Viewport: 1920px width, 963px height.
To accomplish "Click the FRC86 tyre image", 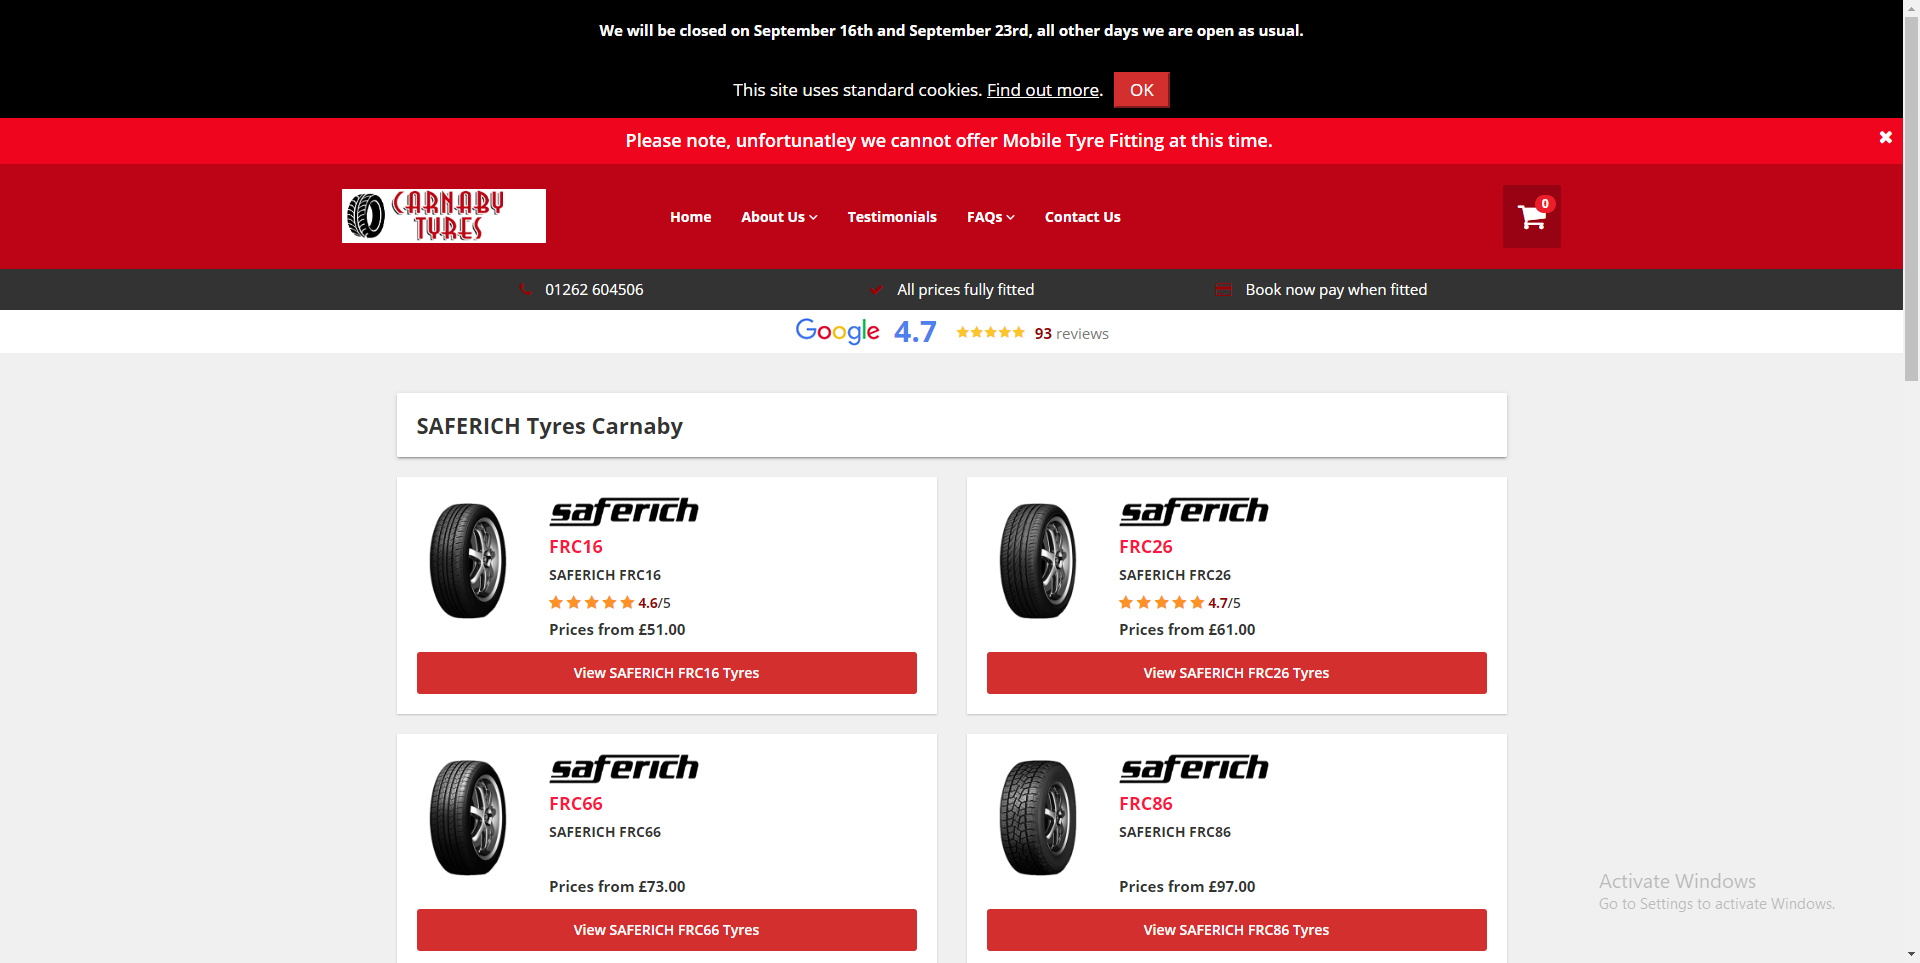I will (1038, 817).
